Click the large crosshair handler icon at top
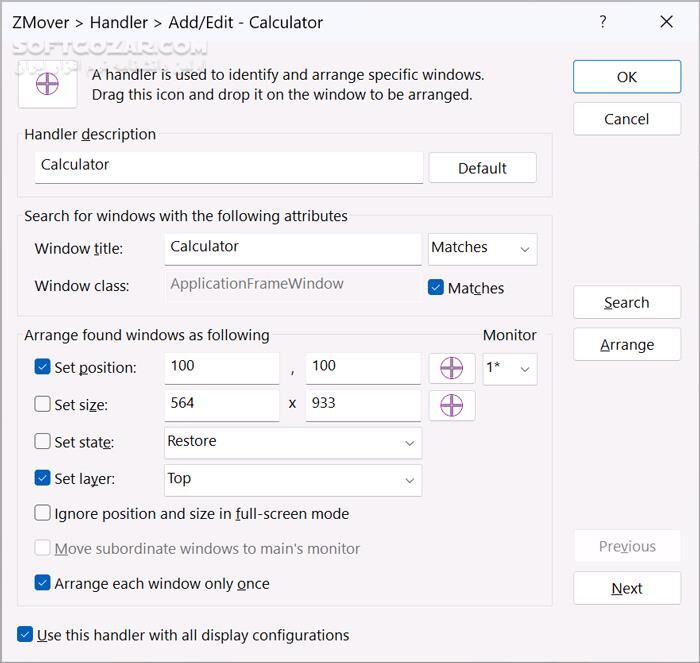The image size is (700, 663). [47, 85]
